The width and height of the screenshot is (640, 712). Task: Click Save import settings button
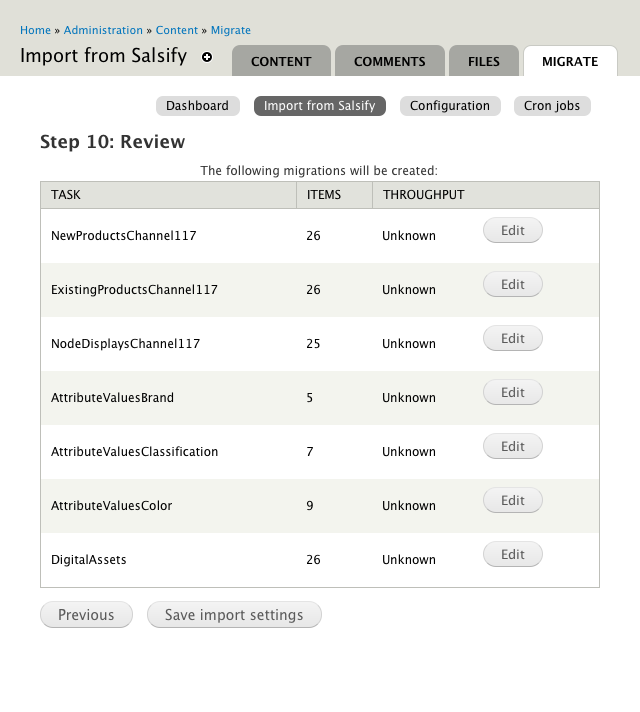click(x=234, y=615)
